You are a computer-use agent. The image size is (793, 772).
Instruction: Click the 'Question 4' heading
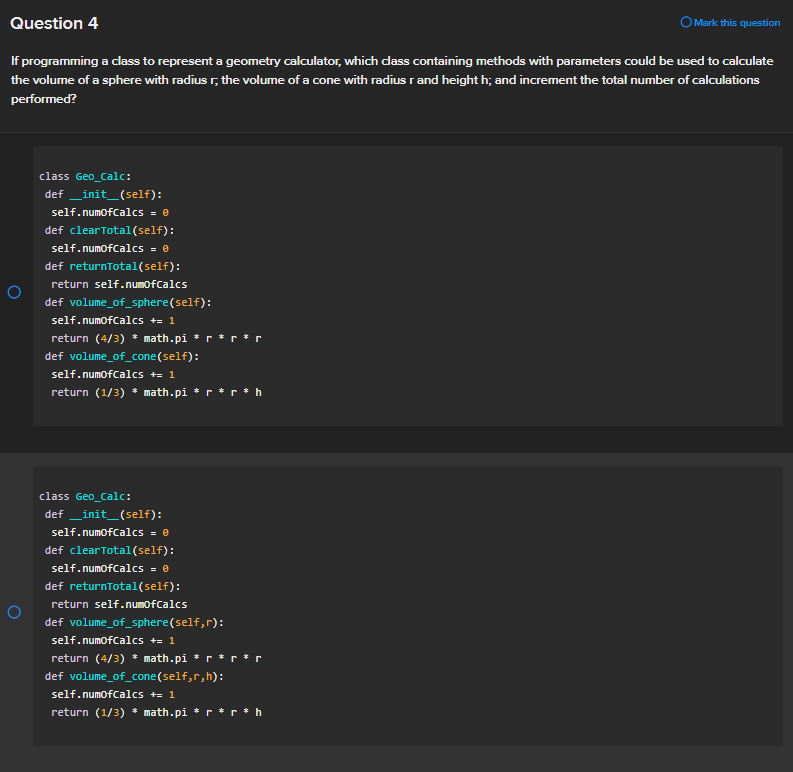tap(55, 23)
